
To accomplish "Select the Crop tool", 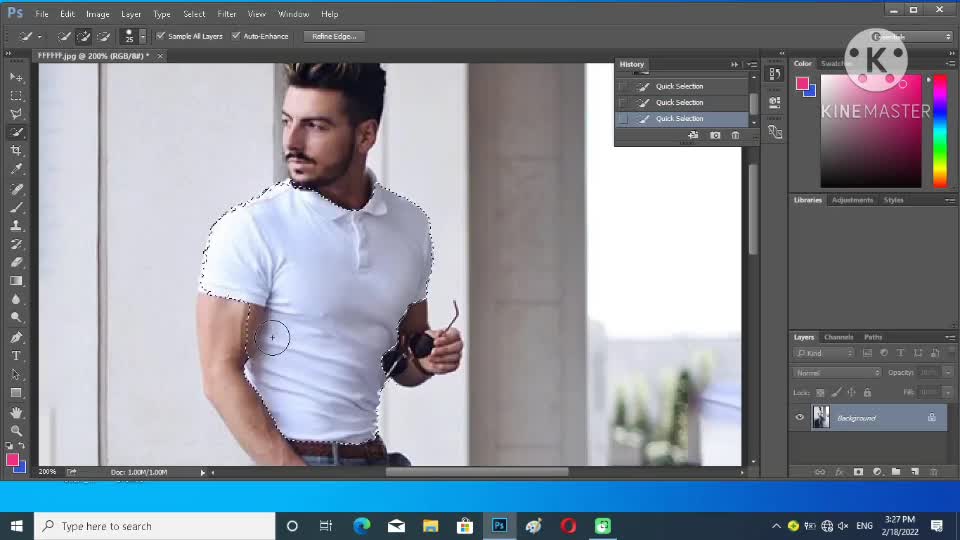I will point(16,151).
